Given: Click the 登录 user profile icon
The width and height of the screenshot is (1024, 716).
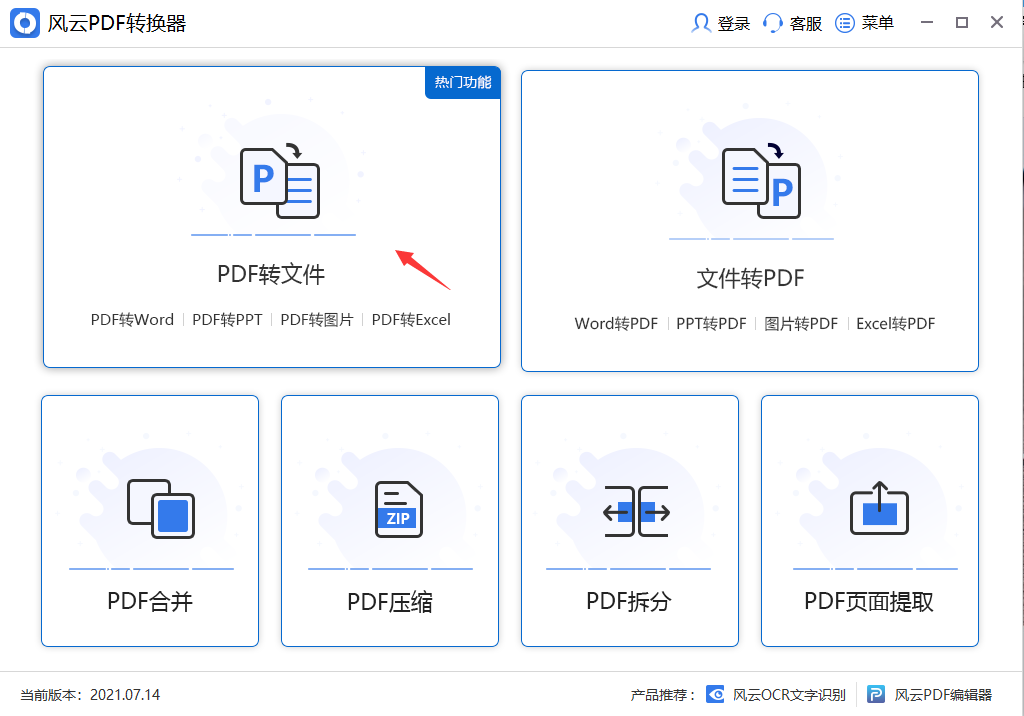Looking at the screenshot, I should [x=701, y=23].
